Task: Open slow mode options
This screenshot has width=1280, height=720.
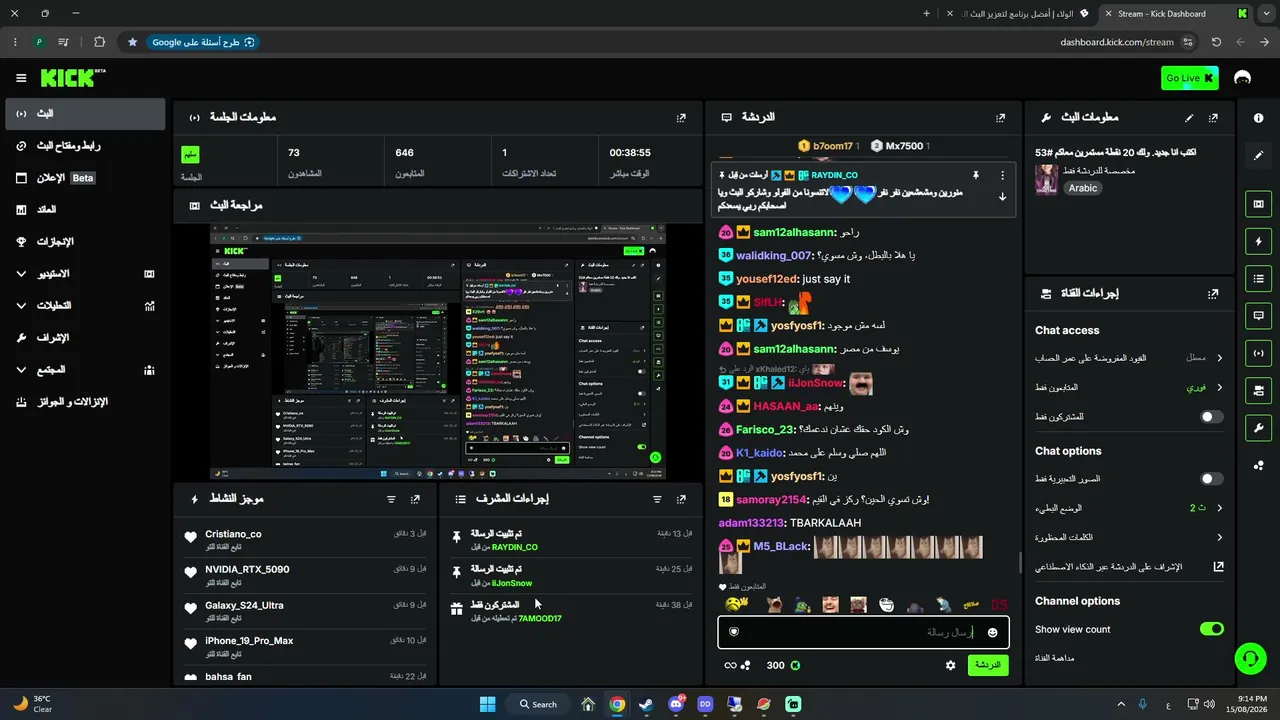Action: coord(1129,508)
